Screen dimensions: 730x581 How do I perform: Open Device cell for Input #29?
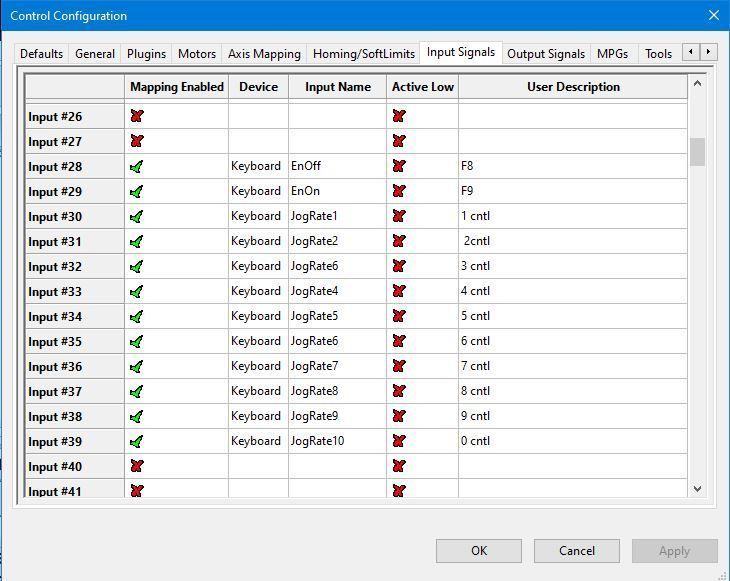click(x=258, y=191)
